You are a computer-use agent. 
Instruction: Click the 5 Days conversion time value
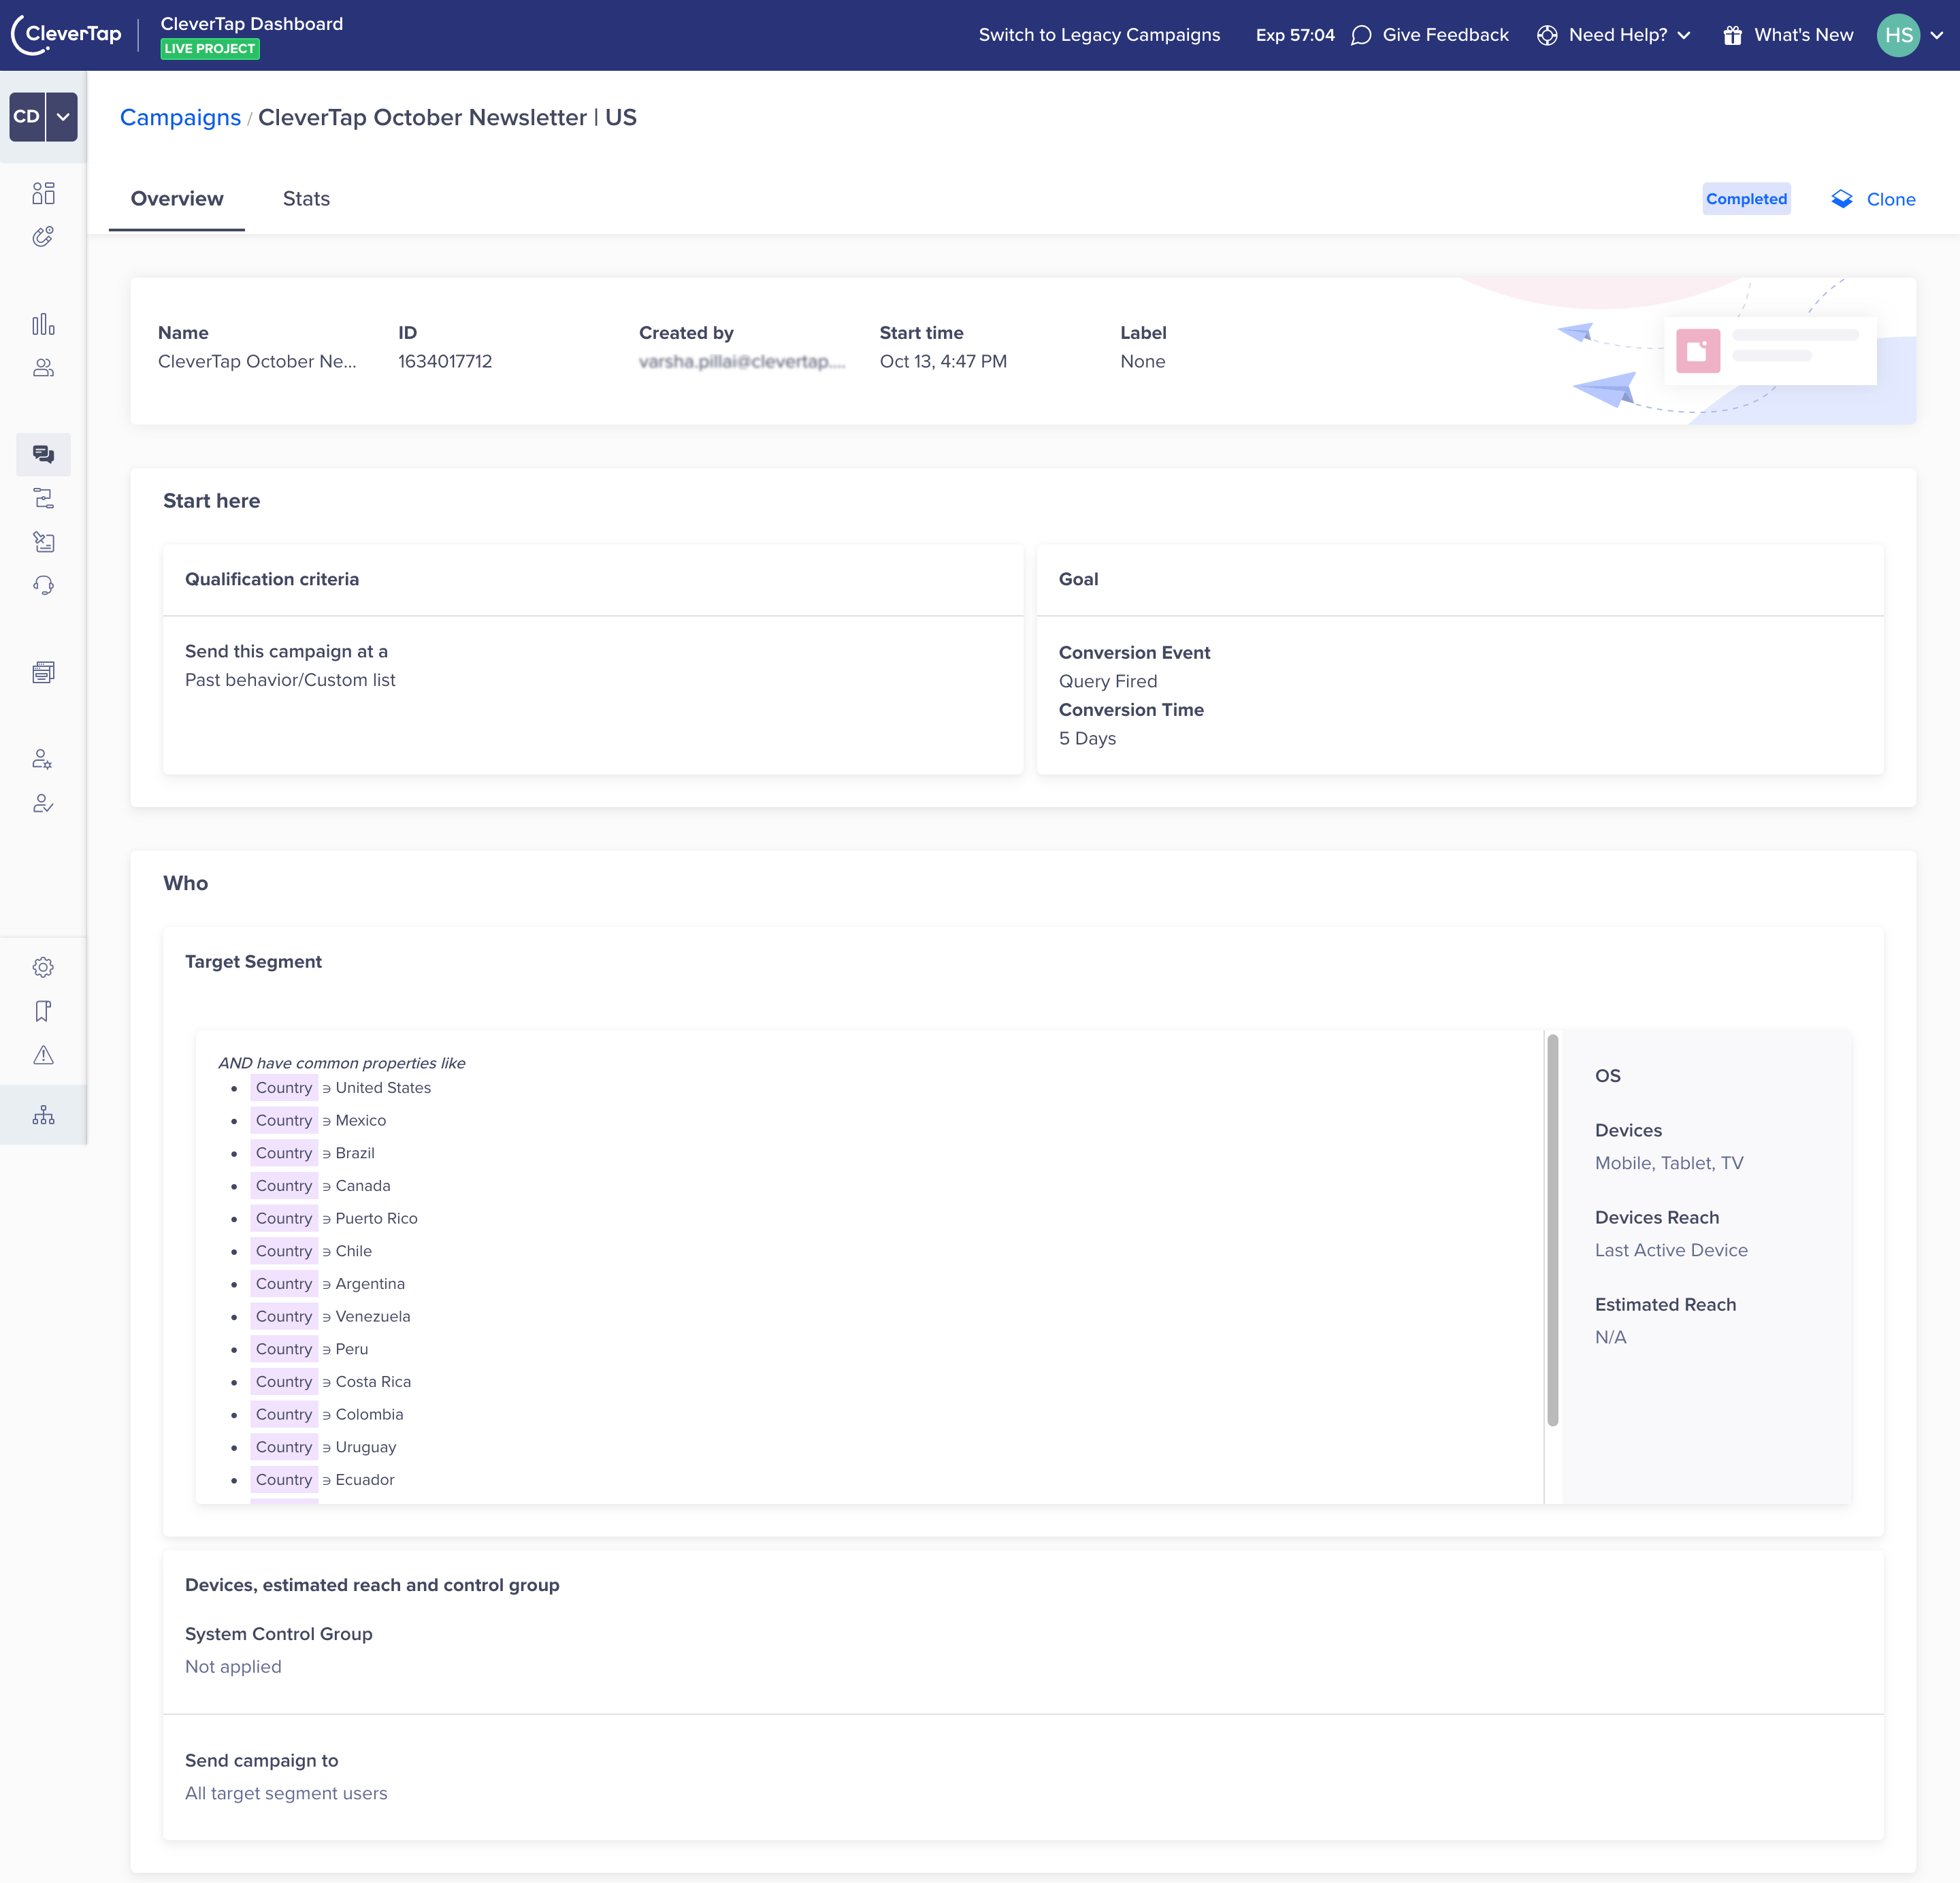click(x=1087, y=739)
